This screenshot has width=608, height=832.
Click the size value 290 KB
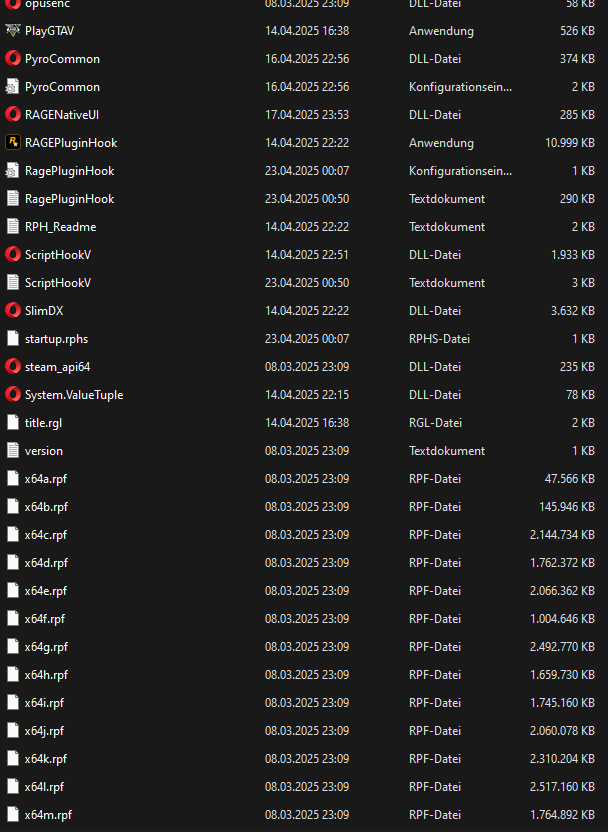coord(577,199)
